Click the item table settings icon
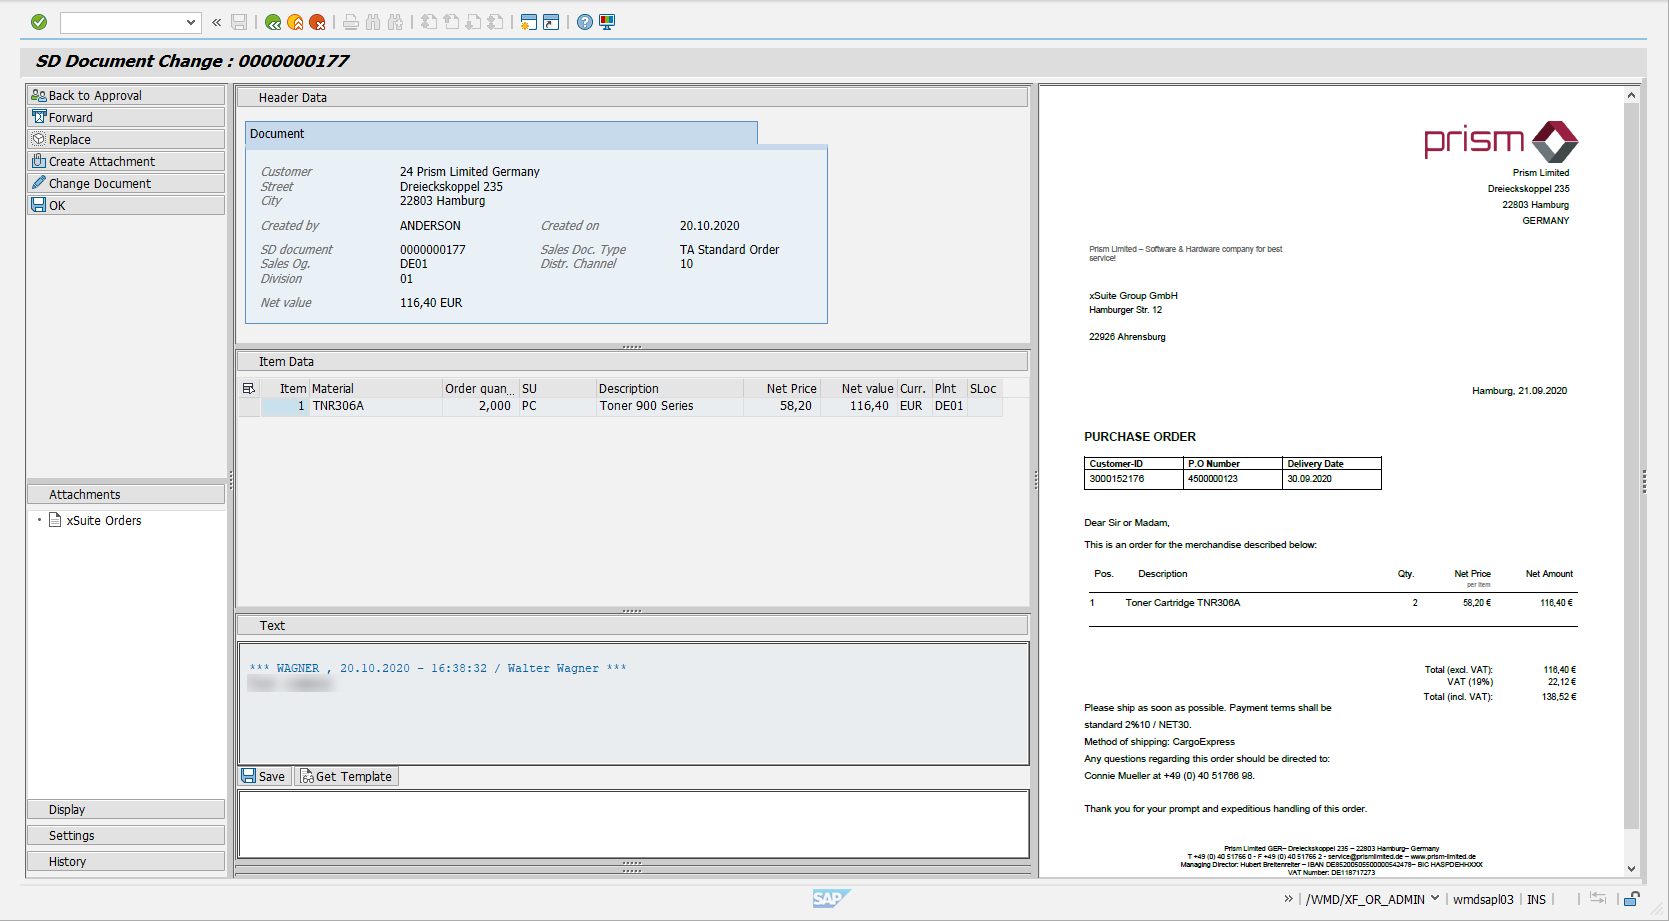The width and height of the screenshot is (1669, 921). [x=249, y=389]
